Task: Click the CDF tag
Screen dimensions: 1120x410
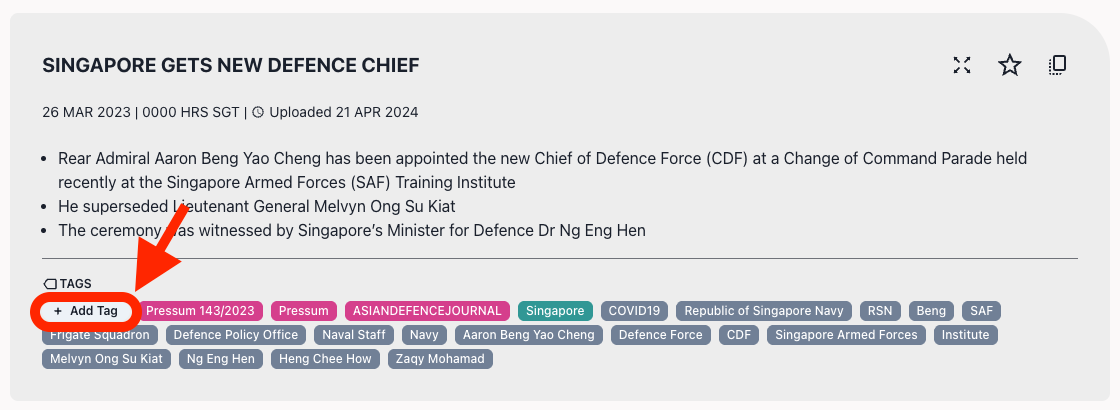Action: click(x=738, y=335)
